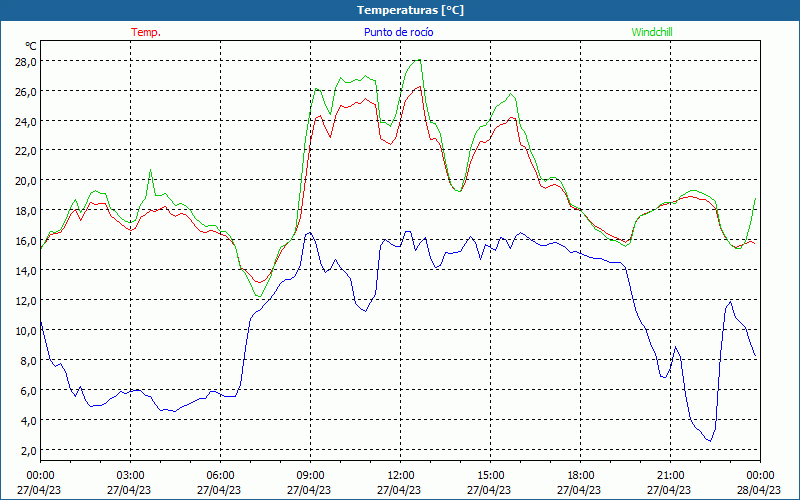Click the 06:00 time axis label
Image resolution: width=800 pixels, height=500 pixels.
click(220, 475)
